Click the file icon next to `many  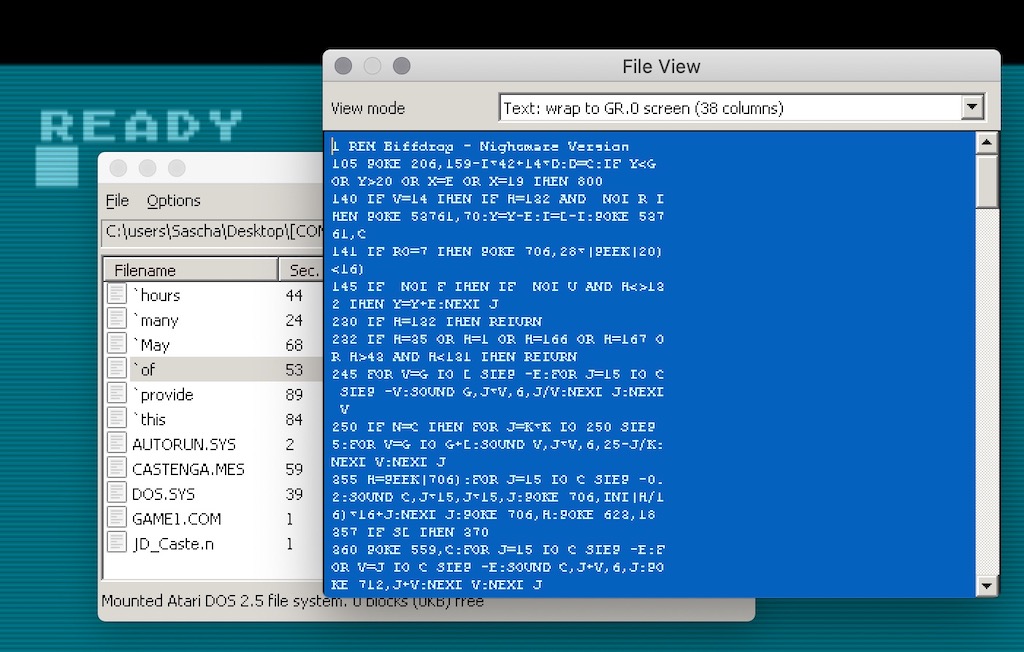click(117, 319)
